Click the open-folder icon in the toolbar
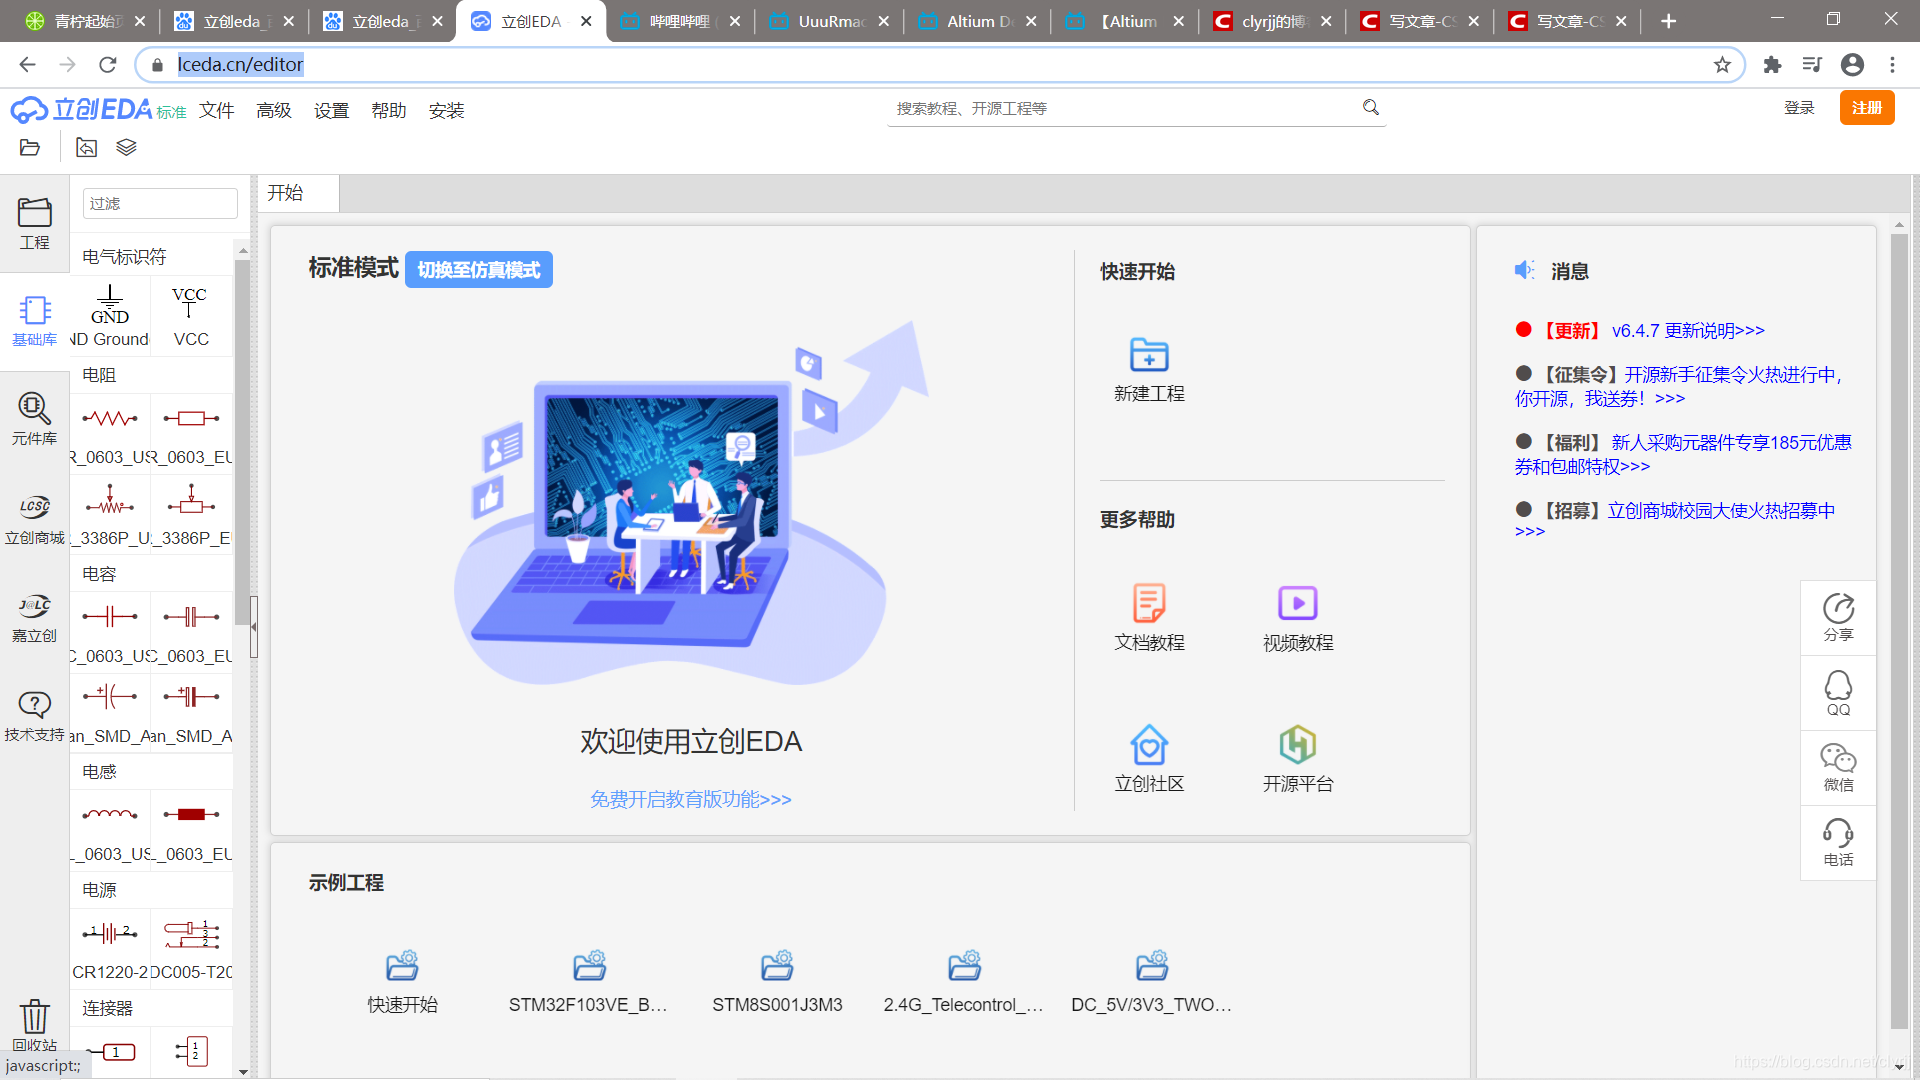The width and height of the screenshot is (1920, 1080). coord(29,147)
